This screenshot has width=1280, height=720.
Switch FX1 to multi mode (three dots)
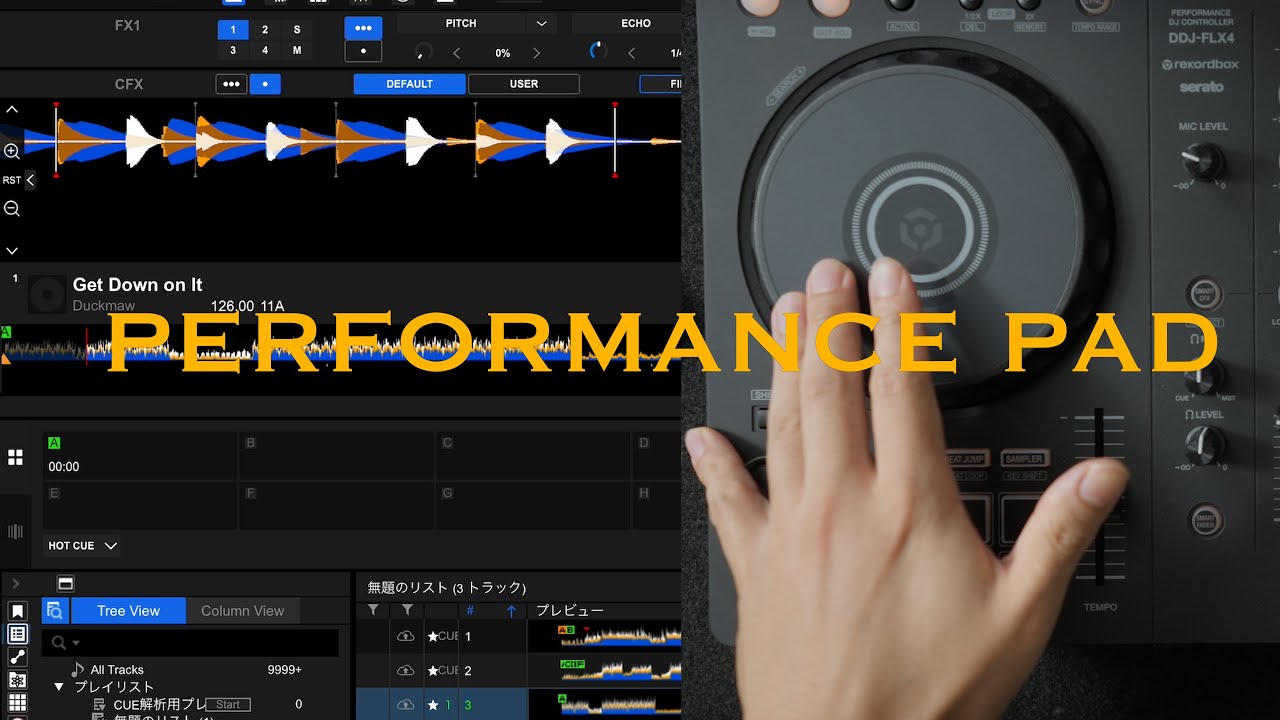(363, 28)
